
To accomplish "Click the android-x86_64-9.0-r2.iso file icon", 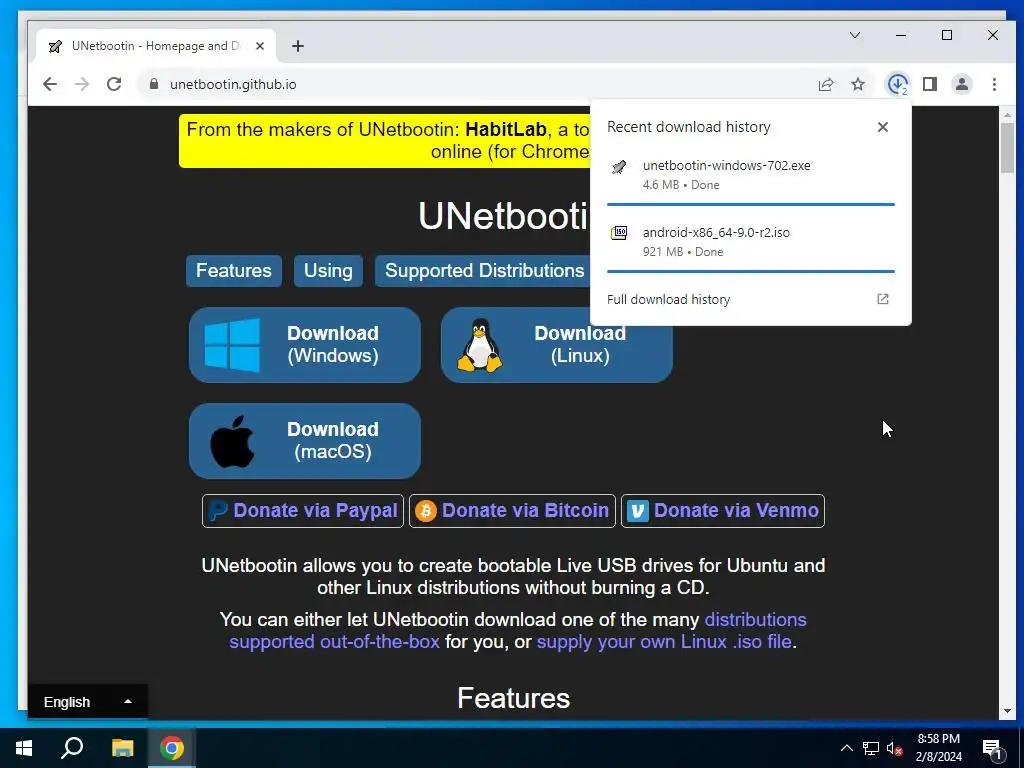I will (619, 232).
